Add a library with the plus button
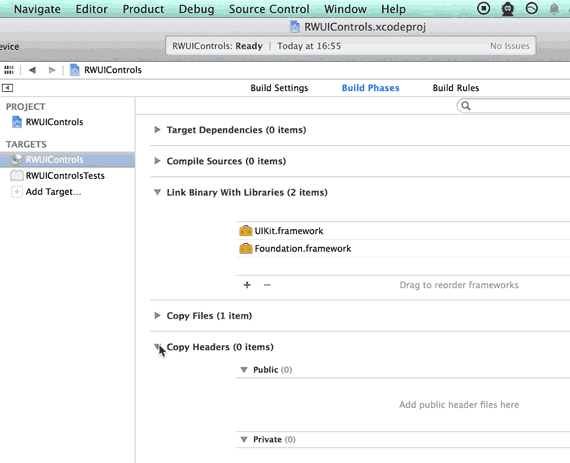 pyautogui.click(x=247, y=285)
